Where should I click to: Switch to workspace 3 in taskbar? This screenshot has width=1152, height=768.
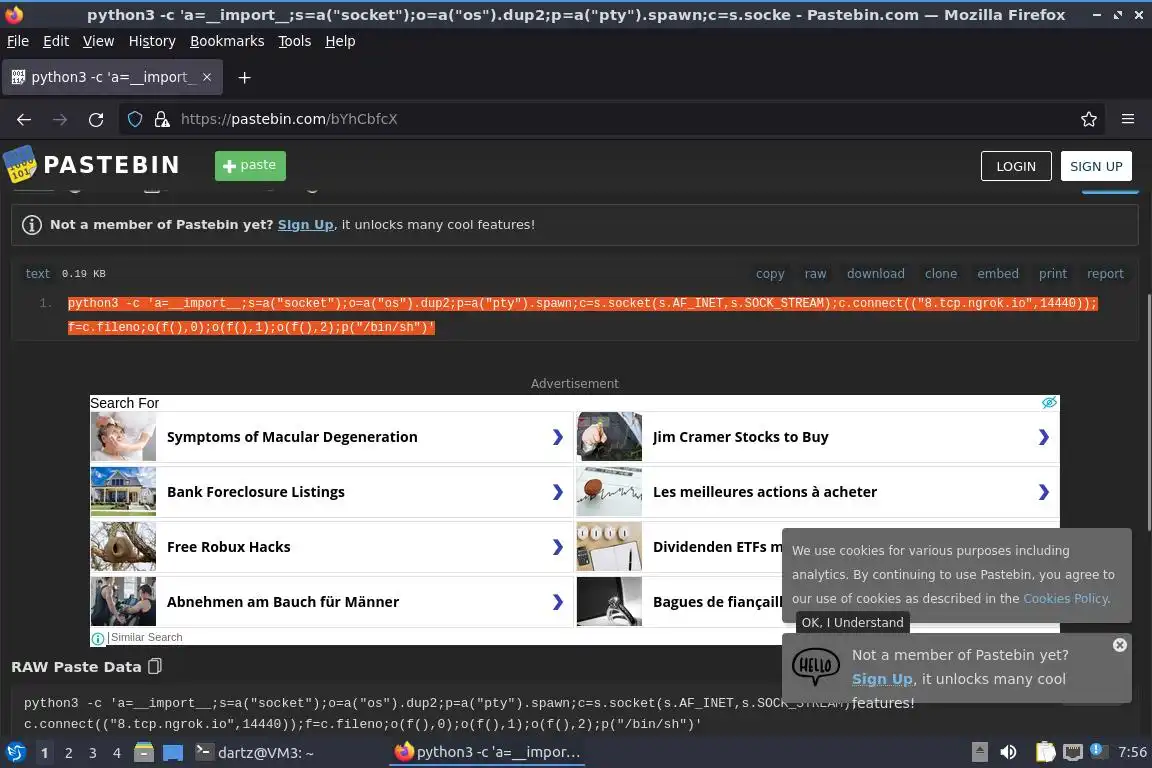[93, 753]
